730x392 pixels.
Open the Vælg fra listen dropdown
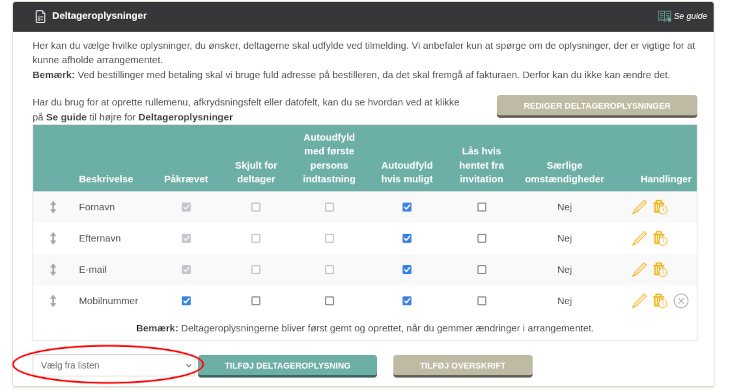tap(115, 365)
